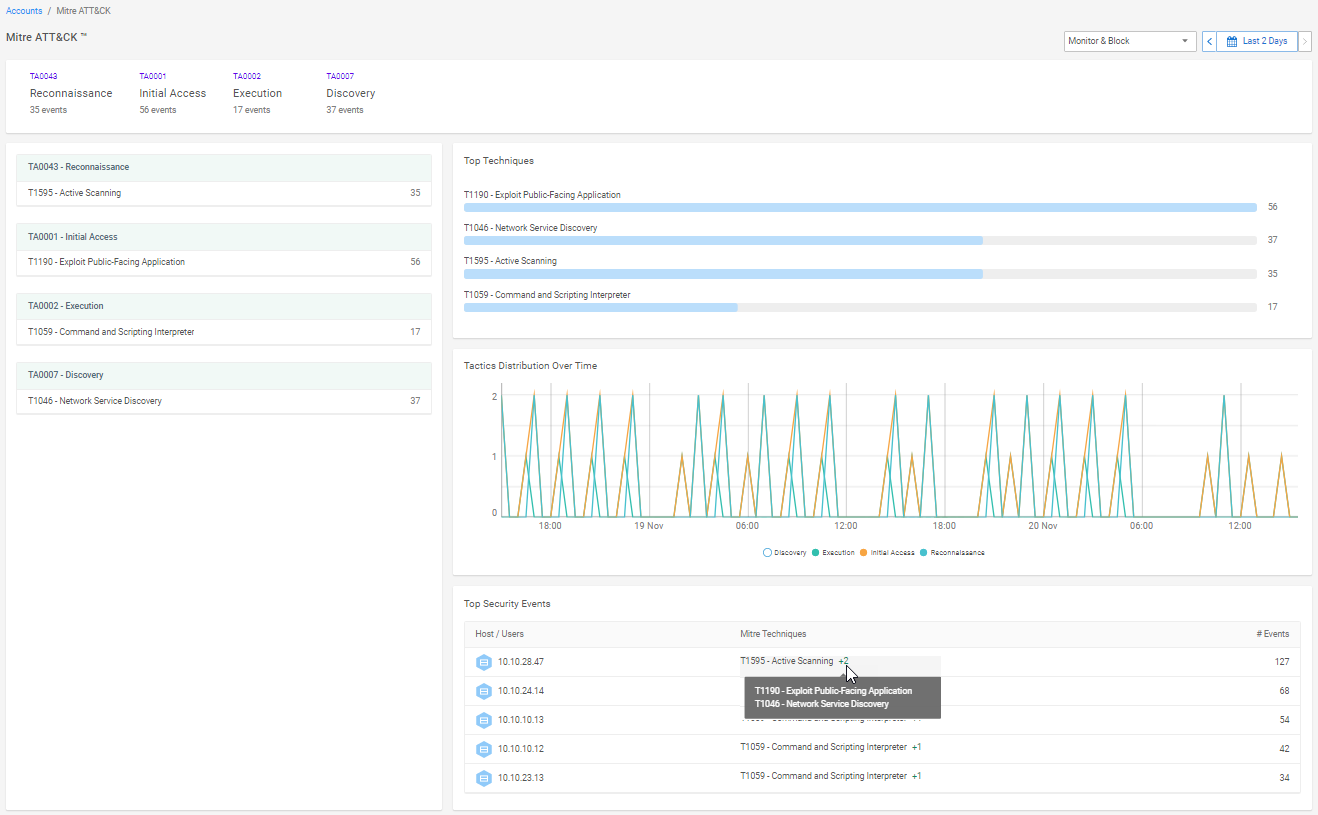1318x815 pixels.
Task: Open the TA0001 tactic ID link
Action: pyautogui.click(x=152, y=76)
